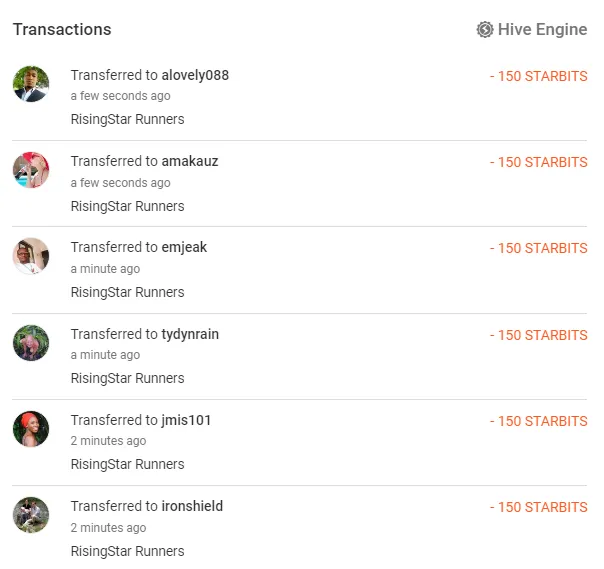Screen dimensions: 604x569
Task: Open amakauz's profile avatar
Action: pos(31,170)
